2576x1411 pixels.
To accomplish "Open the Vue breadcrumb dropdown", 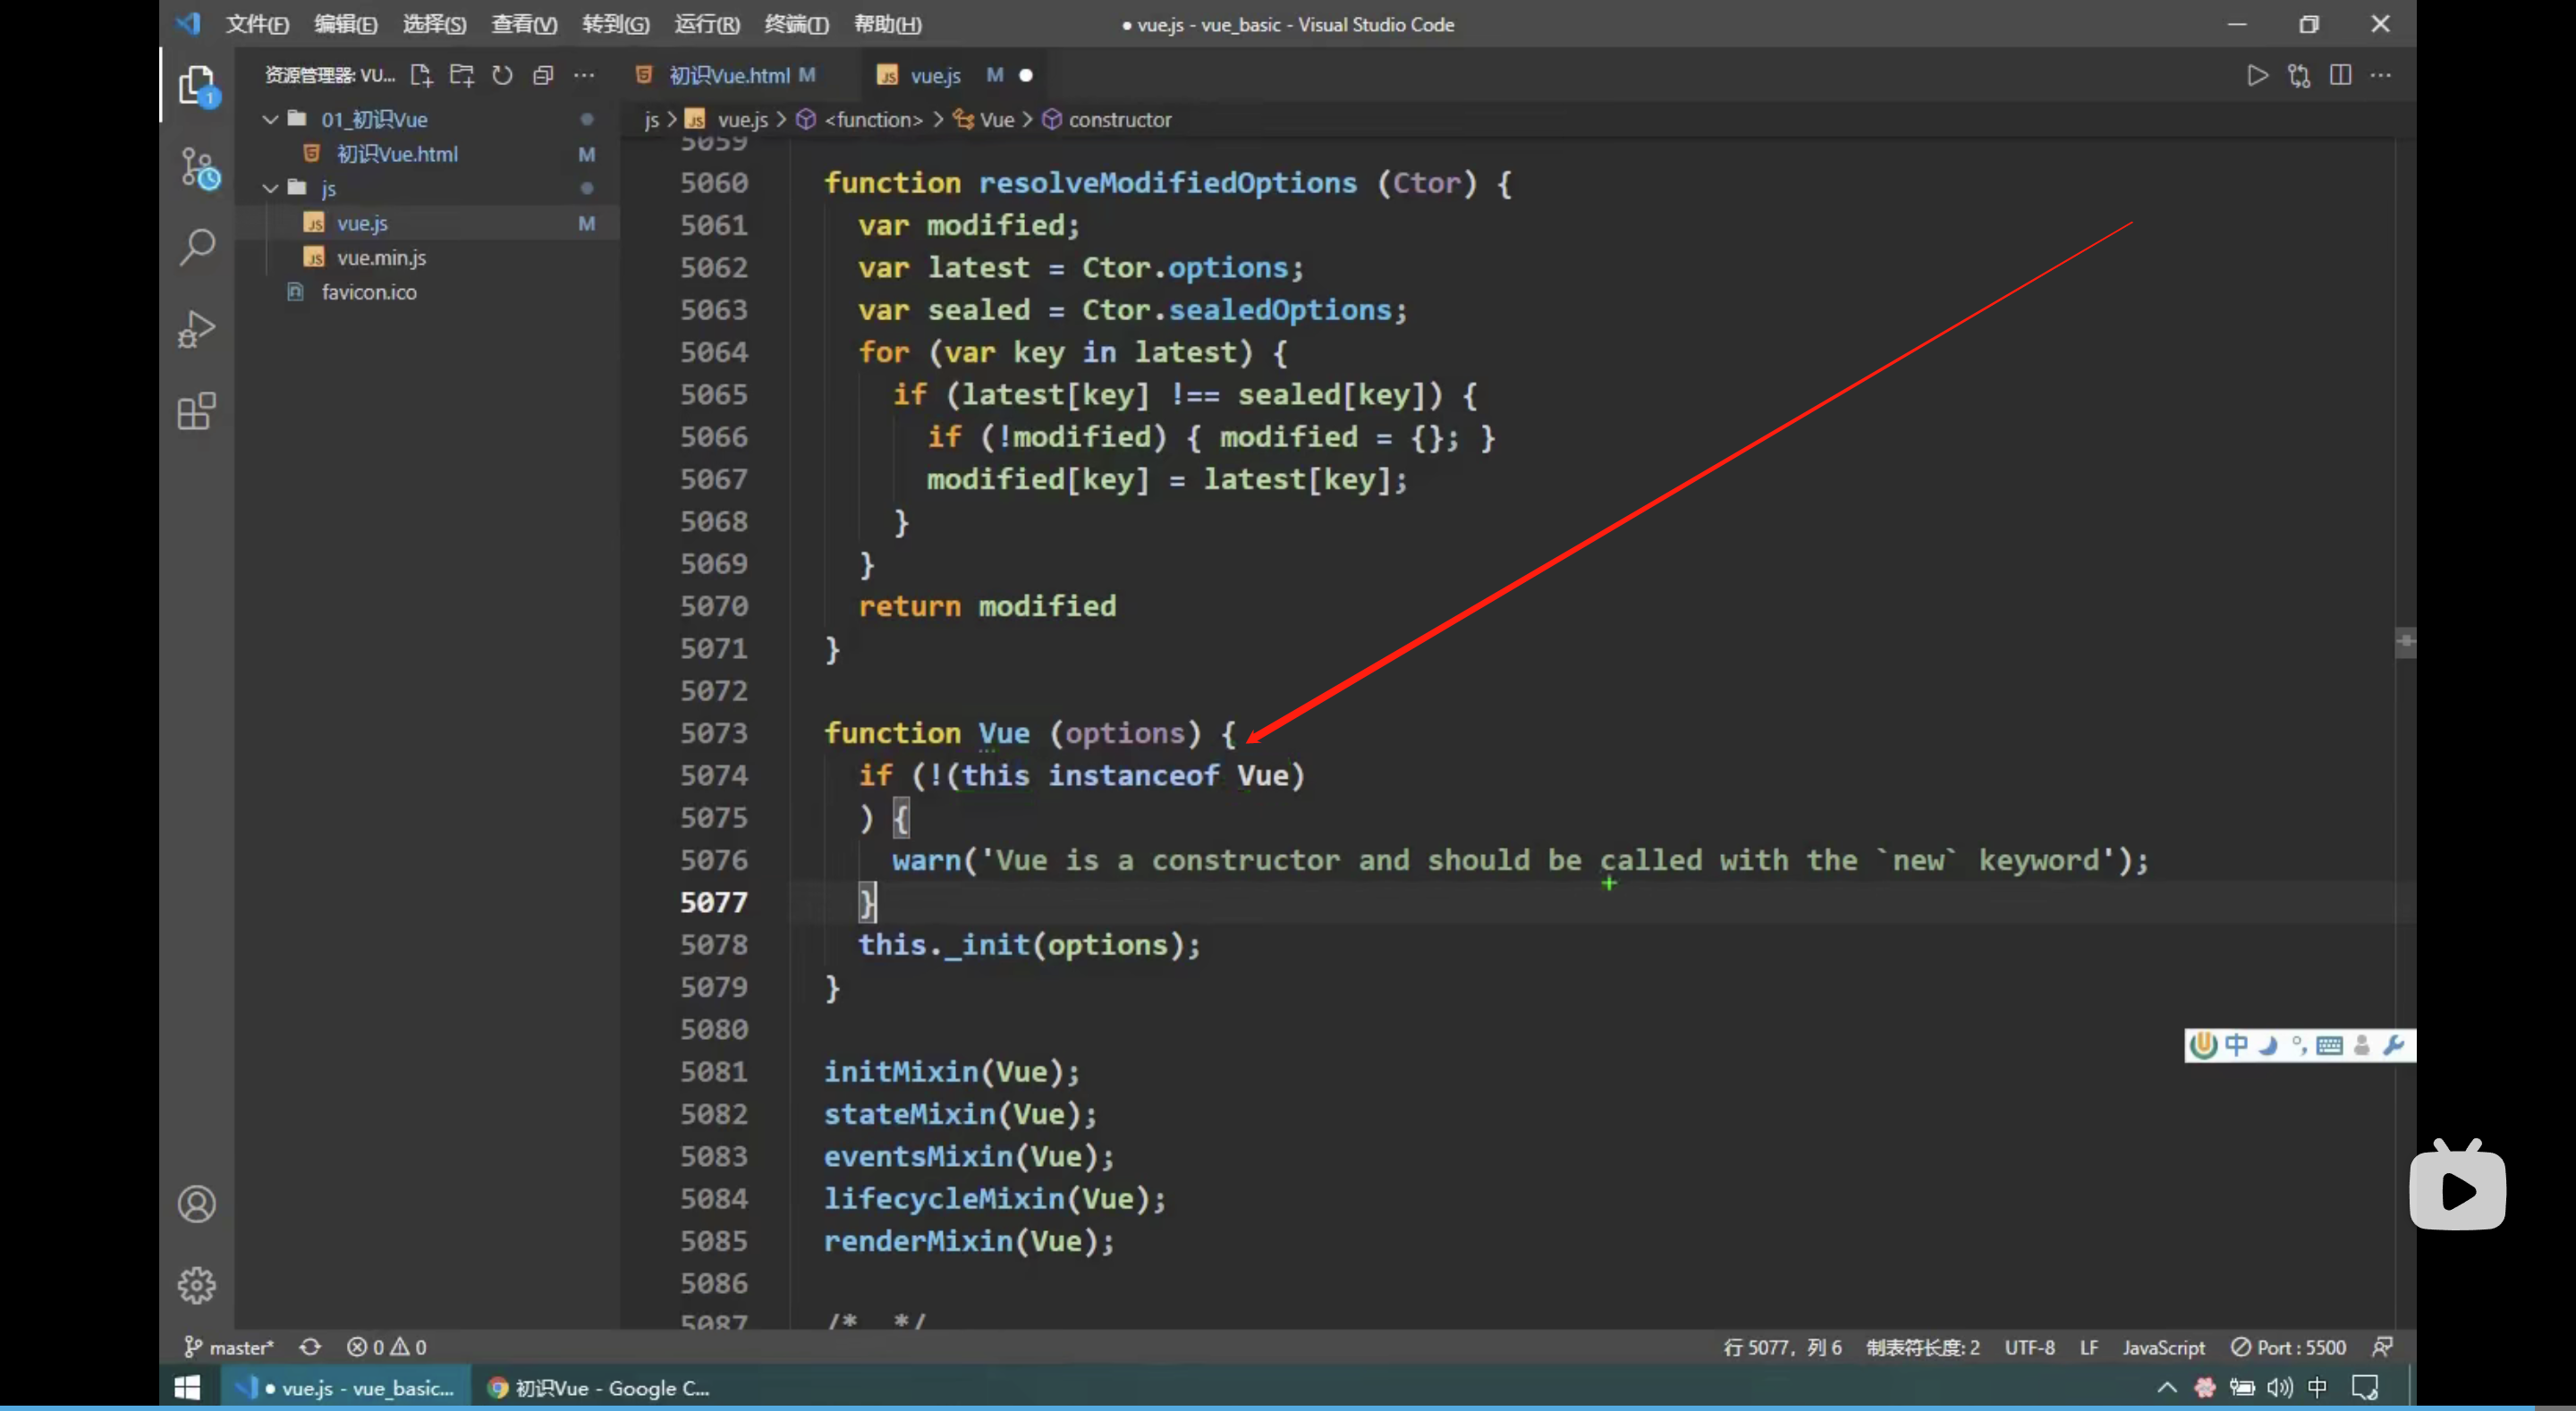I will (996, 119).
